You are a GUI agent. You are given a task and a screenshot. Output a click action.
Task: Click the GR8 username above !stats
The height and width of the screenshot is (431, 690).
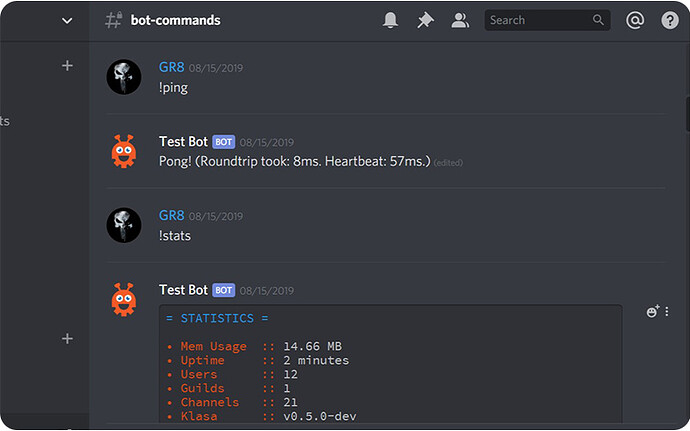171,215
